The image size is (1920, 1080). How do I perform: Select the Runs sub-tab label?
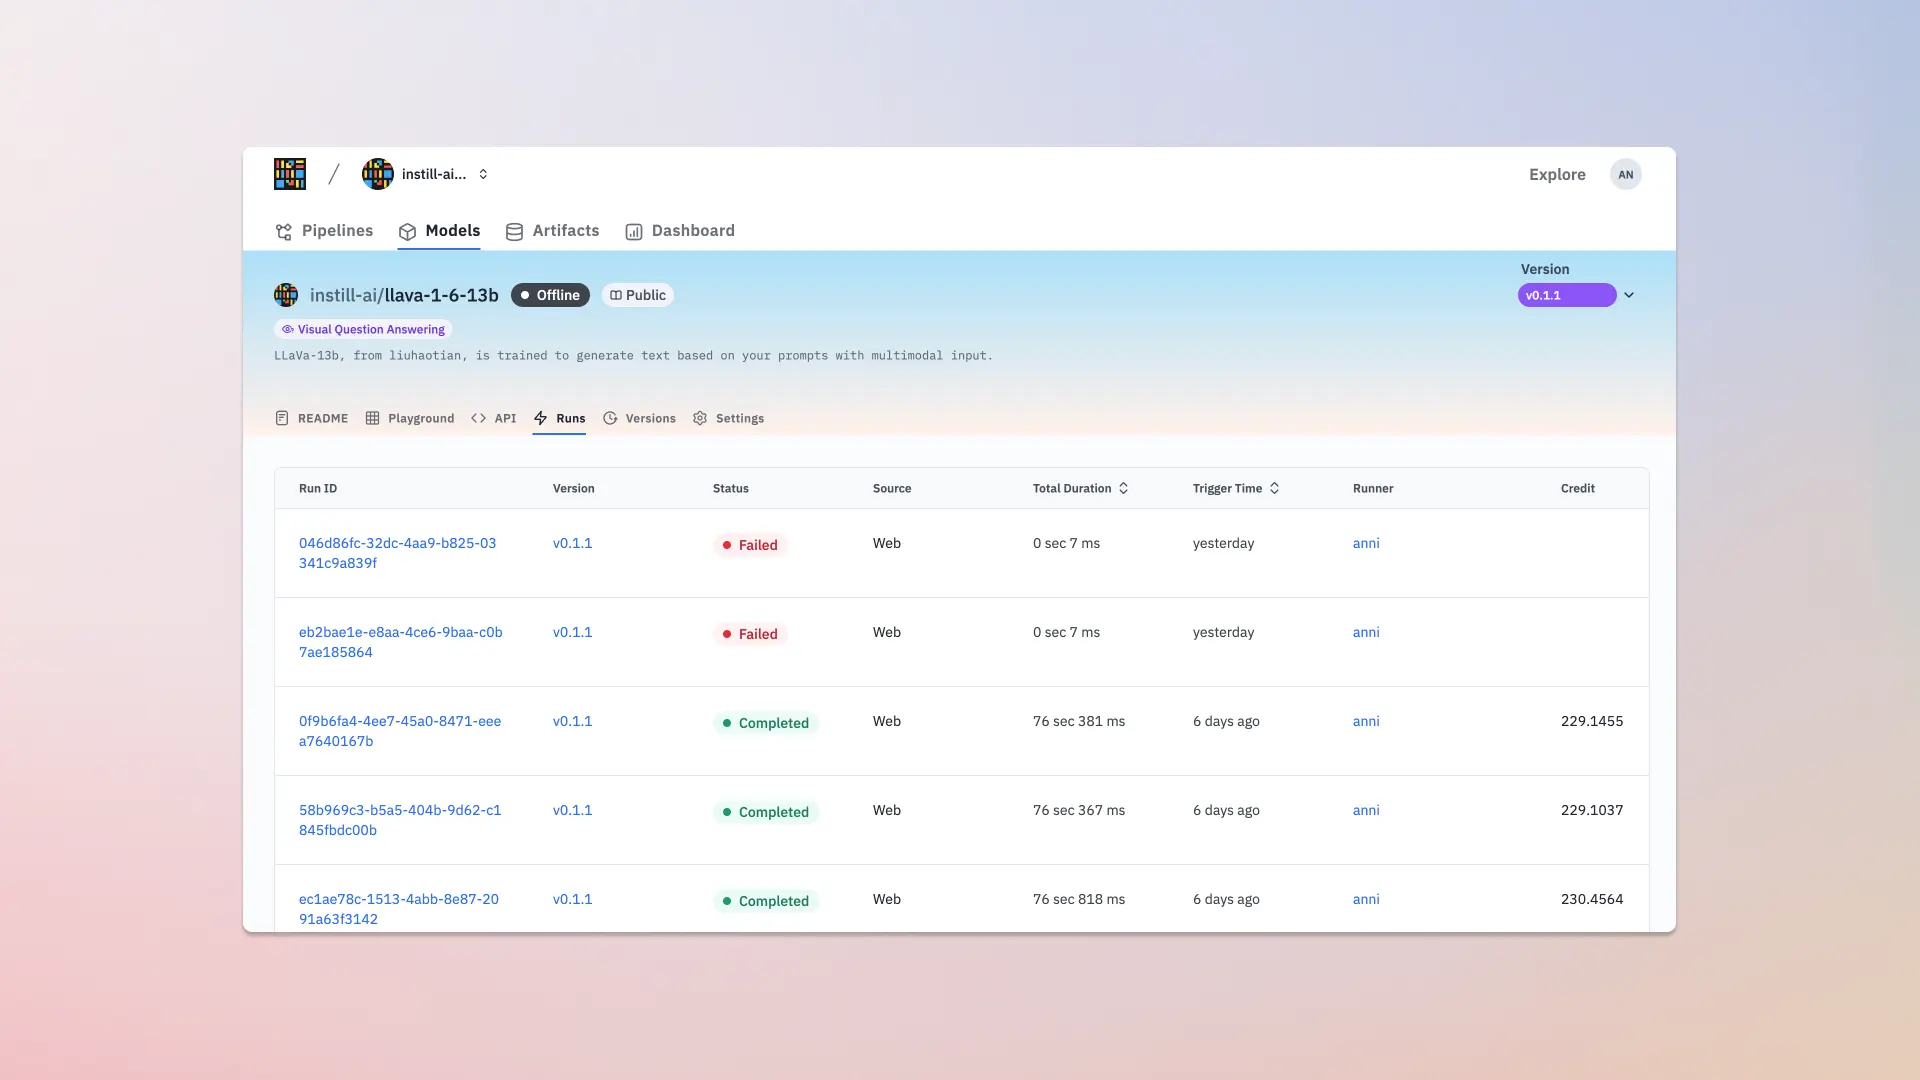(571, 418)
